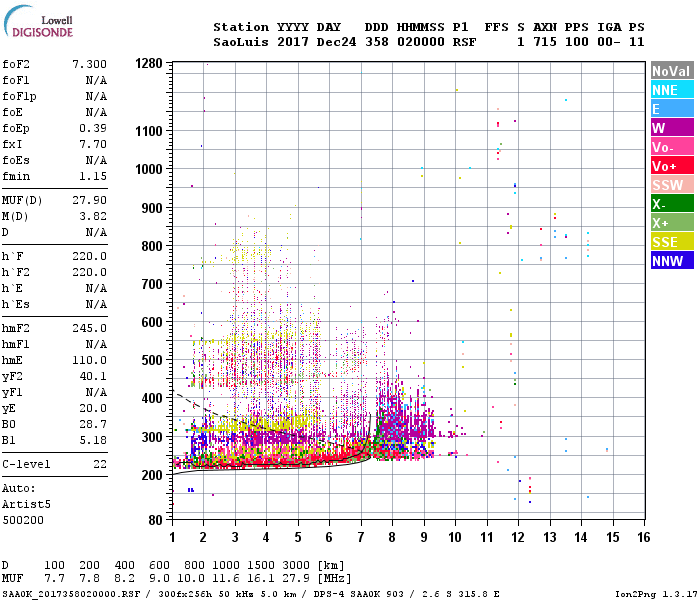Click the 7 MHz x-axis label
Viewport: 700px width, 600px height.
click(x=361, y=537)
